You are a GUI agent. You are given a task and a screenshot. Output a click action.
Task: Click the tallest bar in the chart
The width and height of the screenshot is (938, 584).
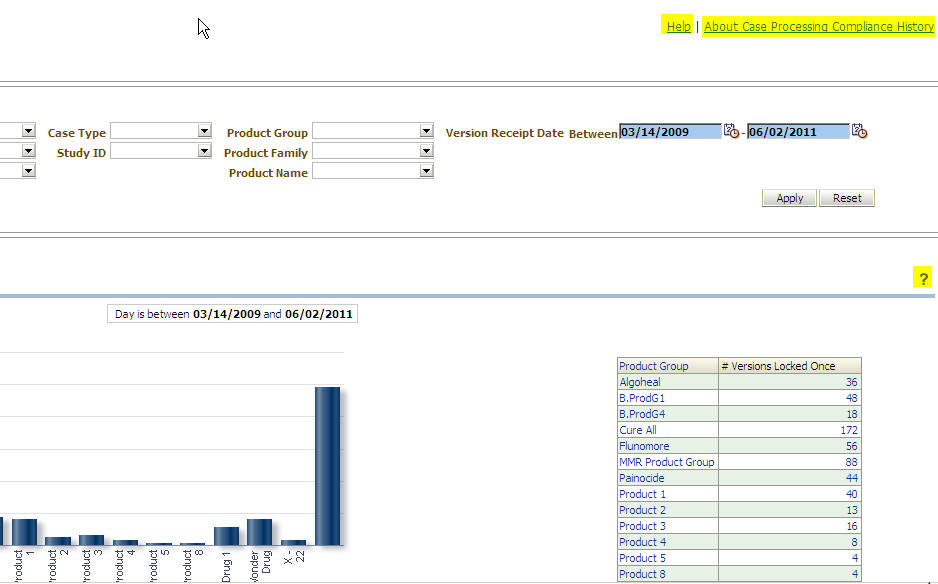pyautogui.click(x=327, y=466)
